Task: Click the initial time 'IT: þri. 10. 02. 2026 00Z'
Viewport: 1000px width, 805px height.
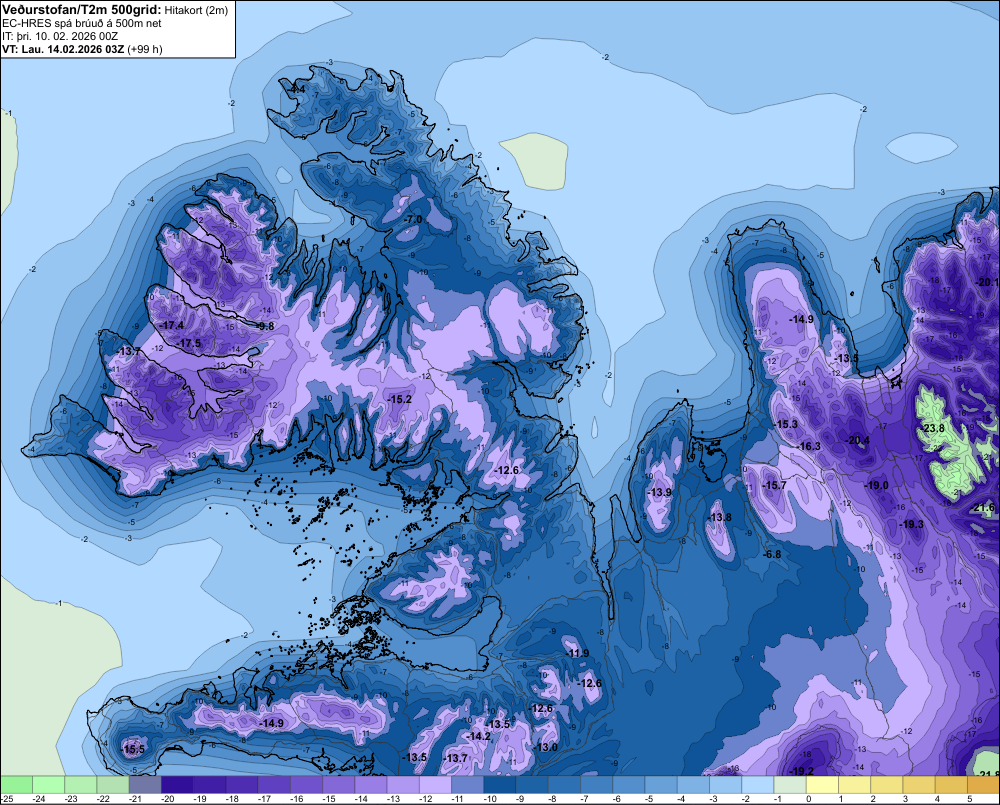Action: click(x=60, y=36)
